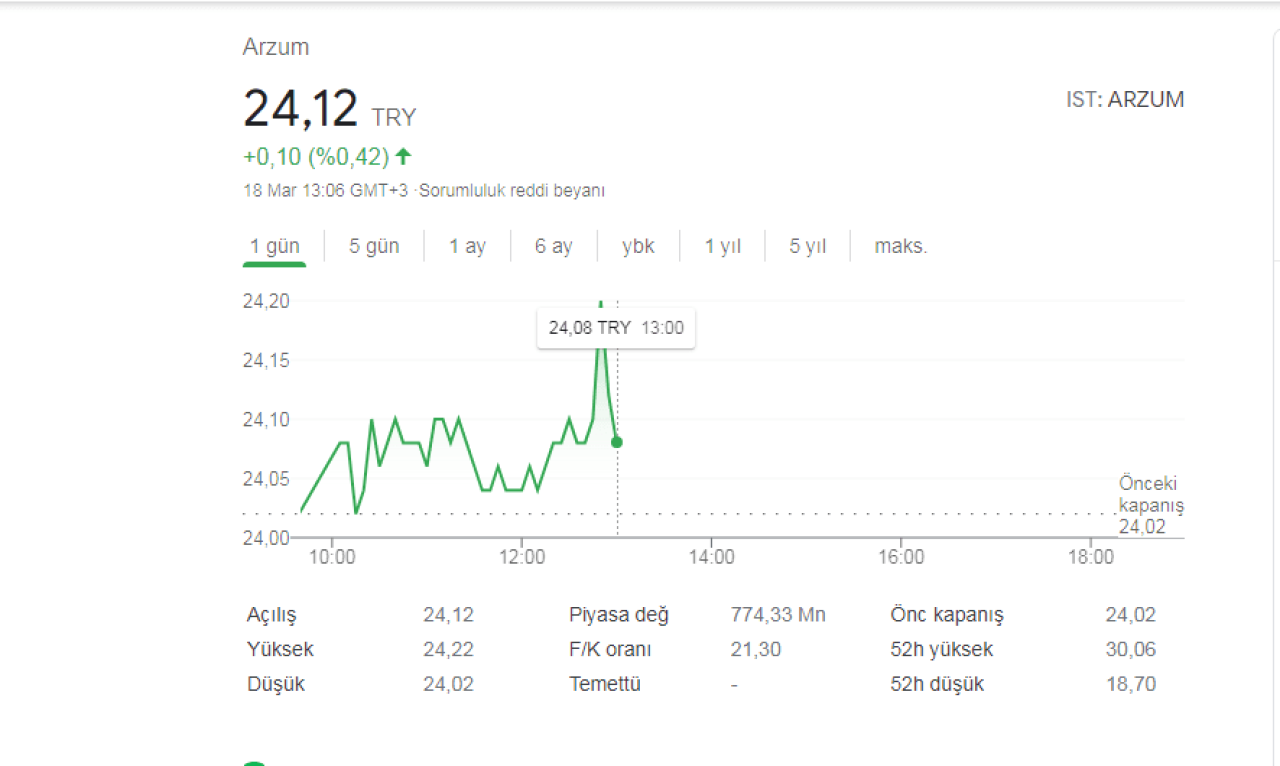Show the 1 yıl chart range
This screenshot has width=1280, height=766.
point(722,246)
